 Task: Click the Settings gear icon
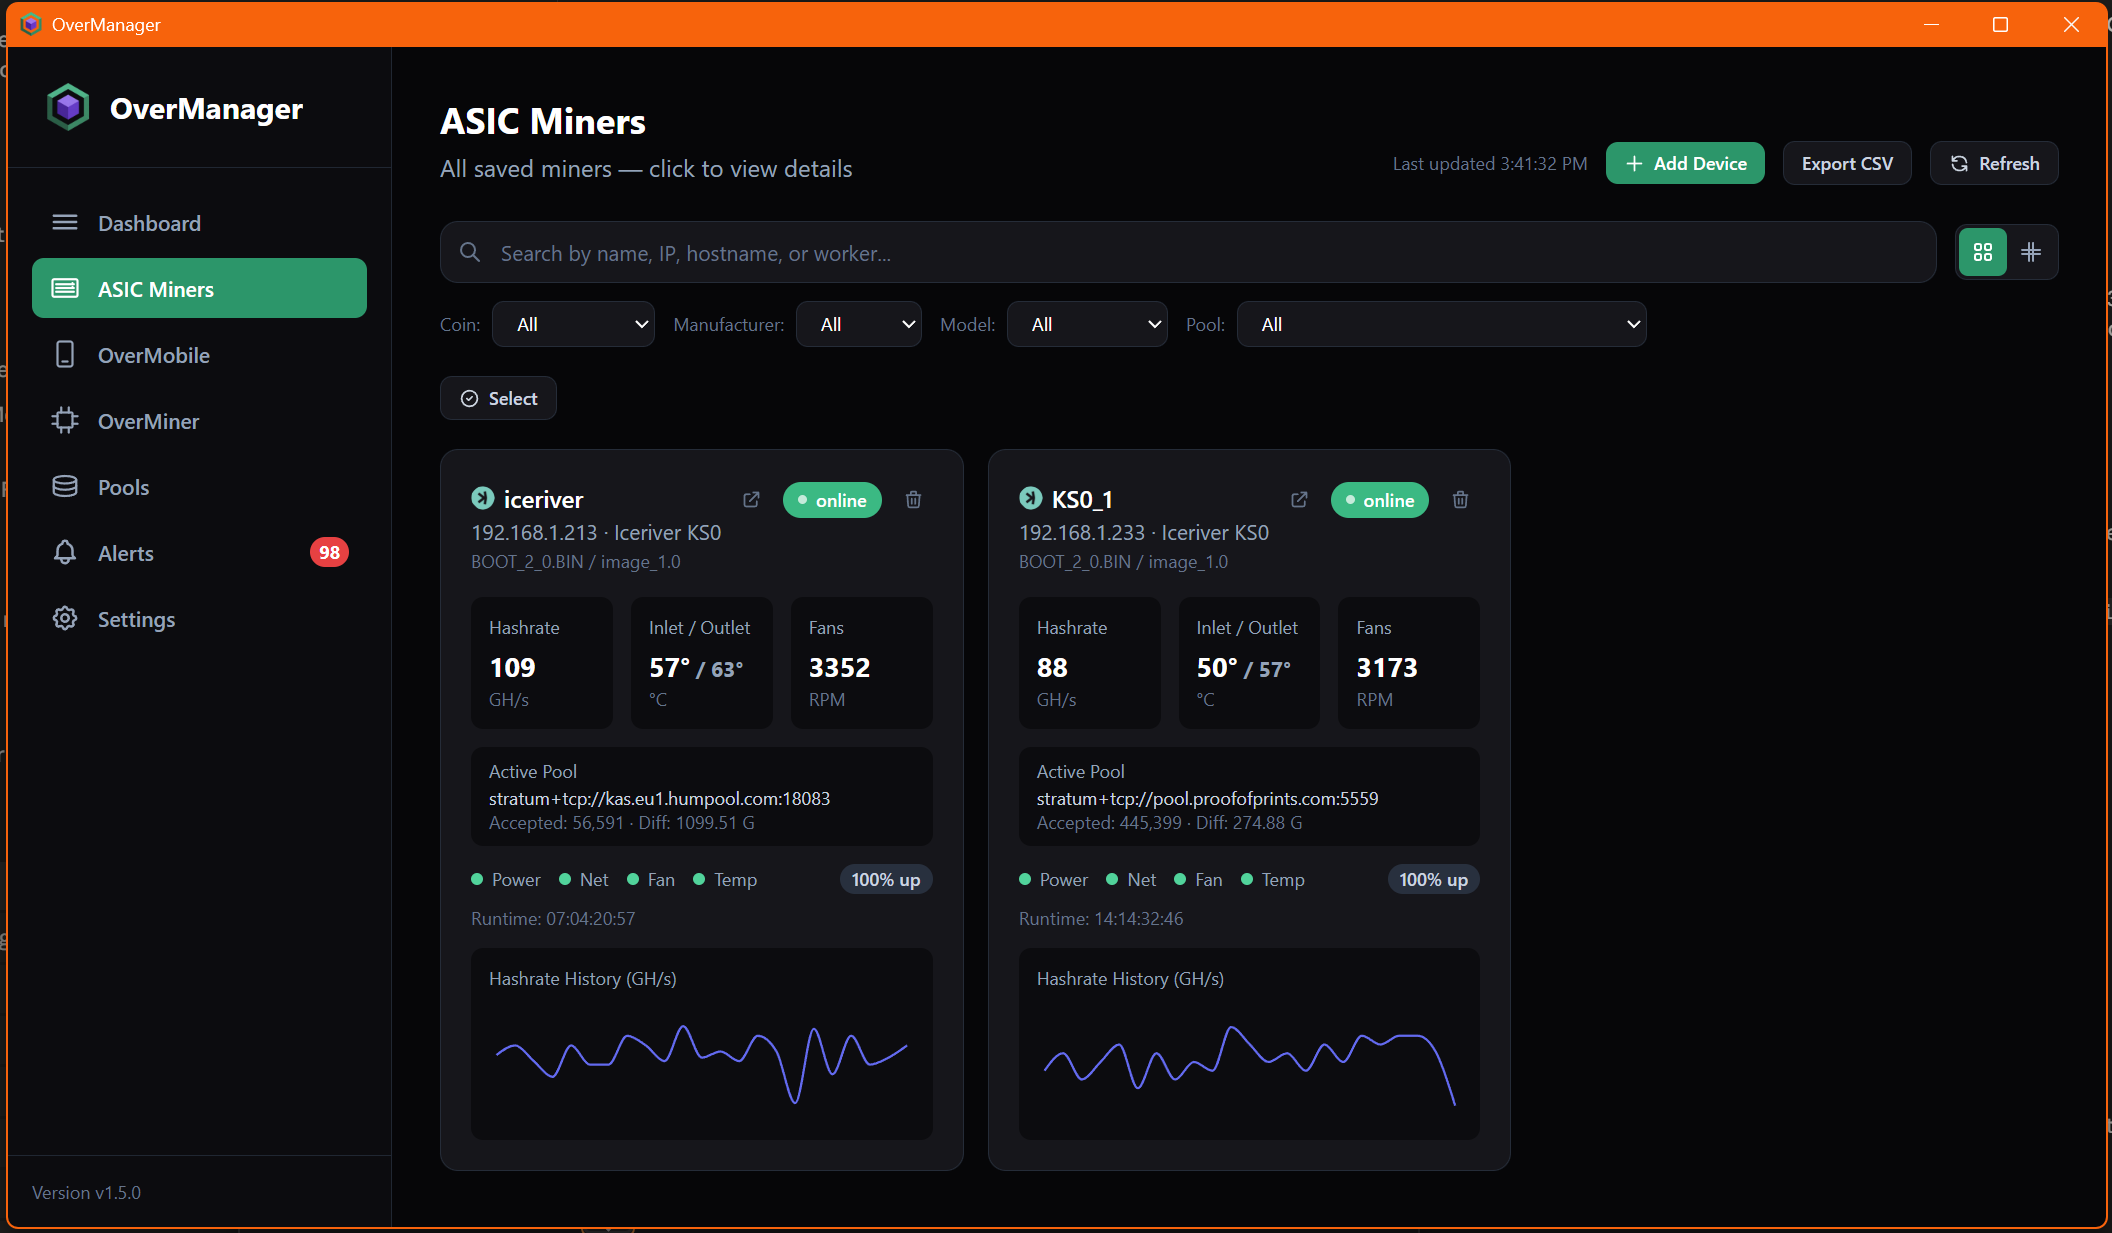[x=65, y=618]
